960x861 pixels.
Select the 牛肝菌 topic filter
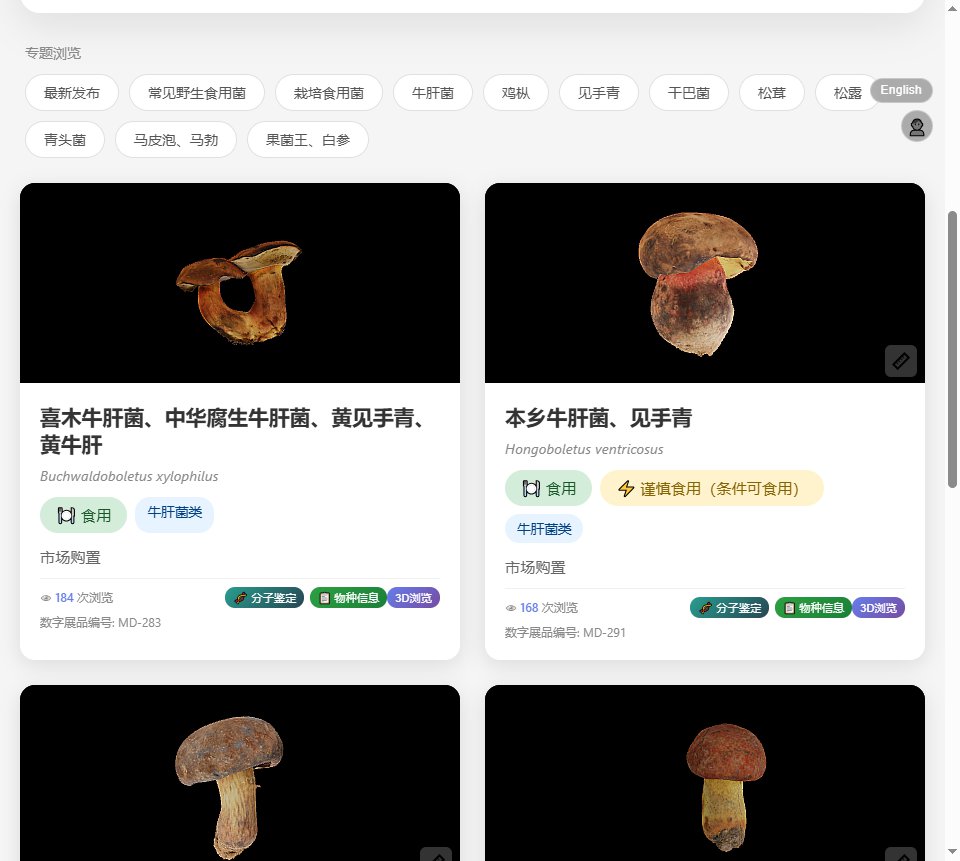tap(433, 93)
